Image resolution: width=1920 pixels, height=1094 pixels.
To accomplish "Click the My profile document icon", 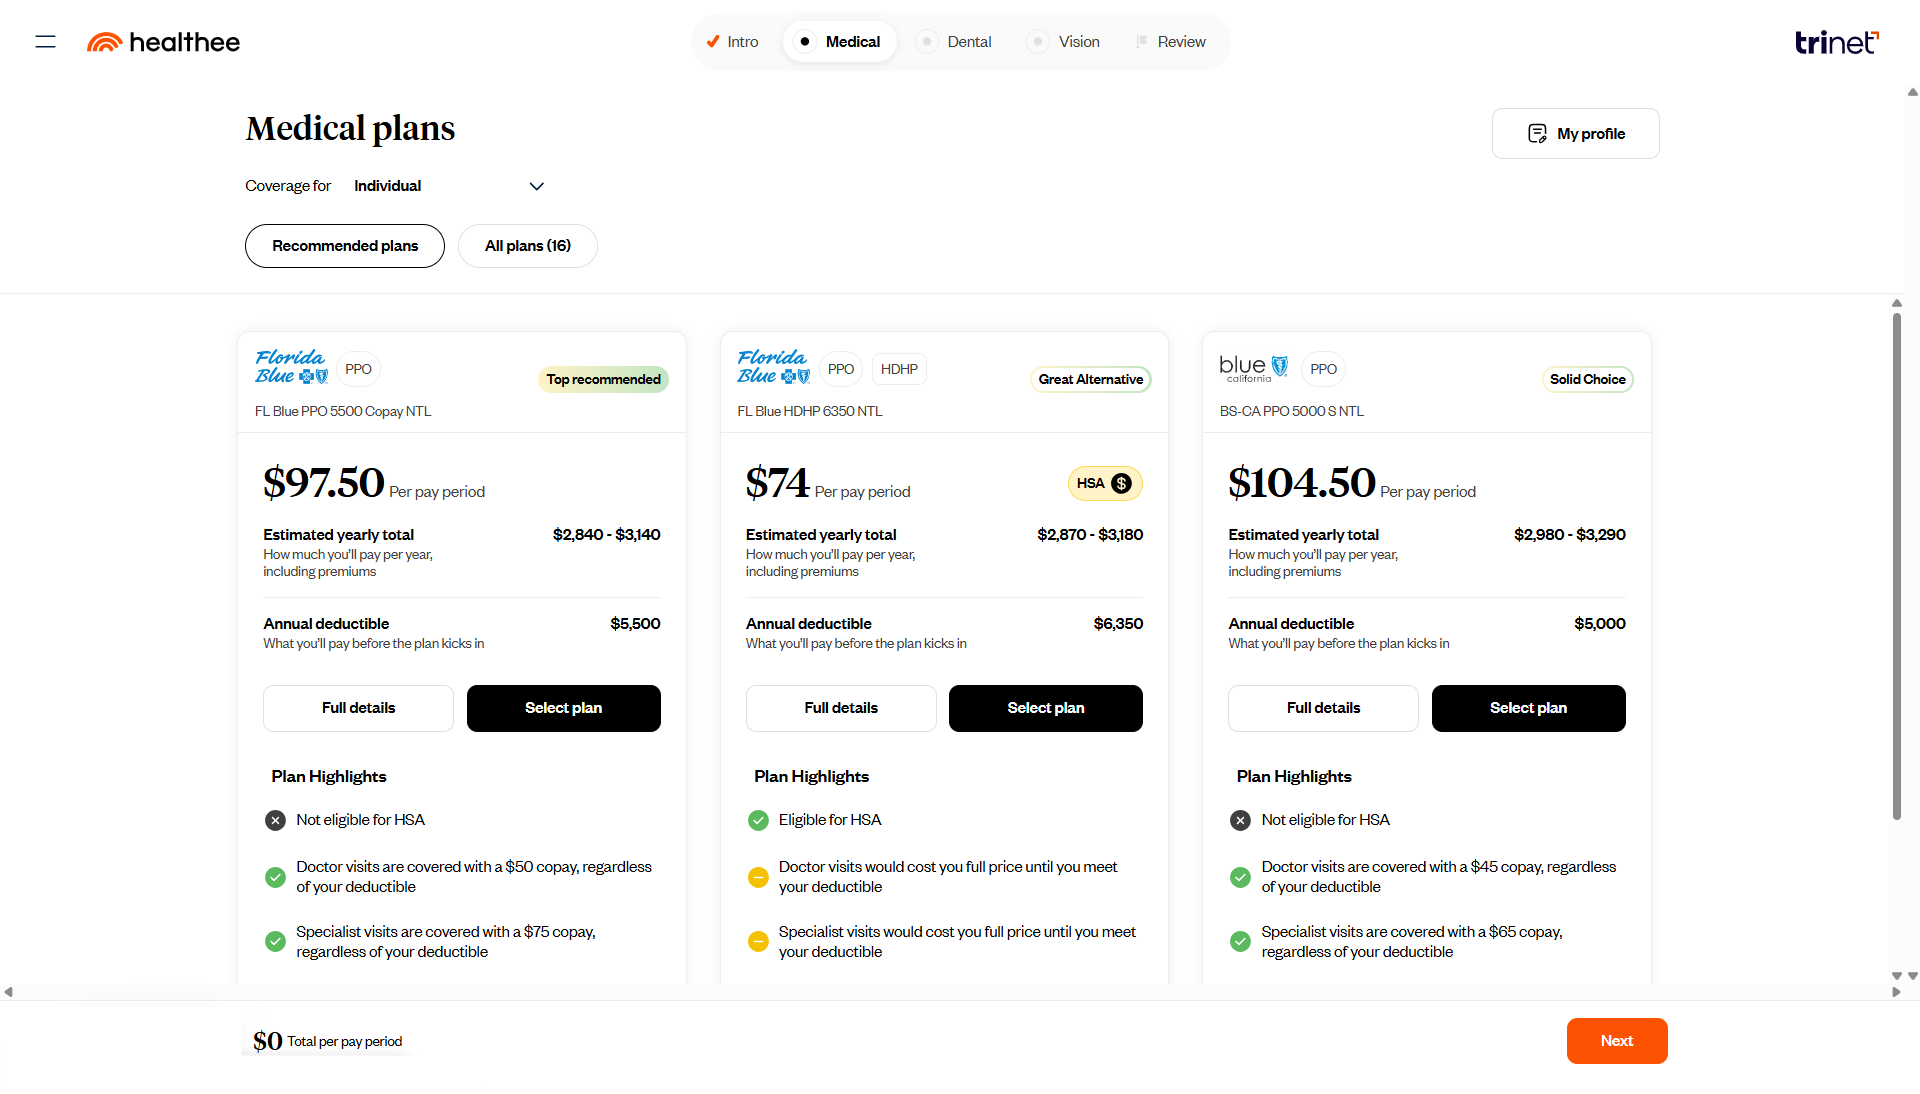I will click(1537, 134).
